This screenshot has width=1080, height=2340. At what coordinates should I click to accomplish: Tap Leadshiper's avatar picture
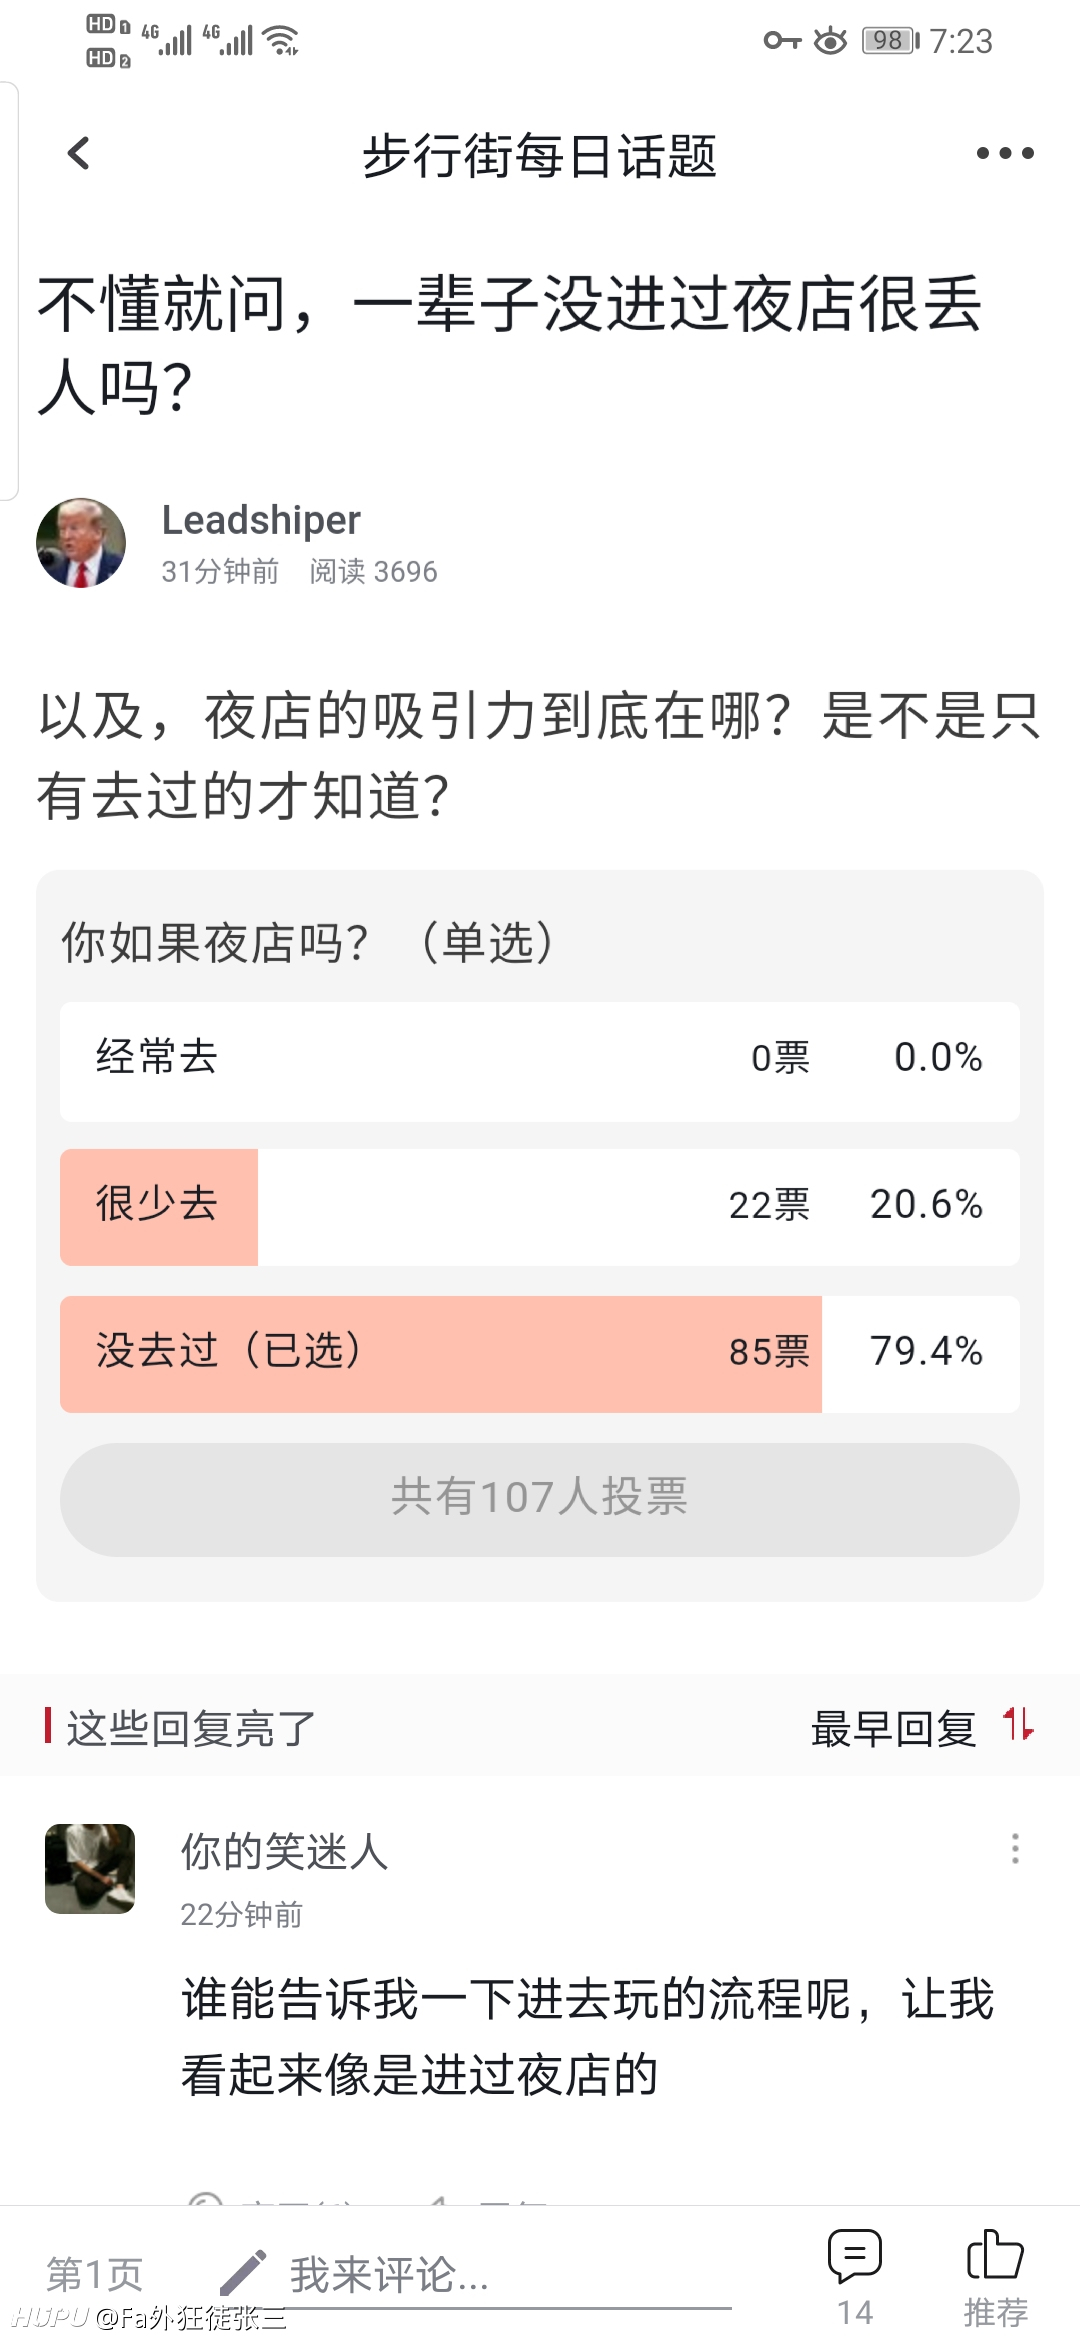click(81, 543)
